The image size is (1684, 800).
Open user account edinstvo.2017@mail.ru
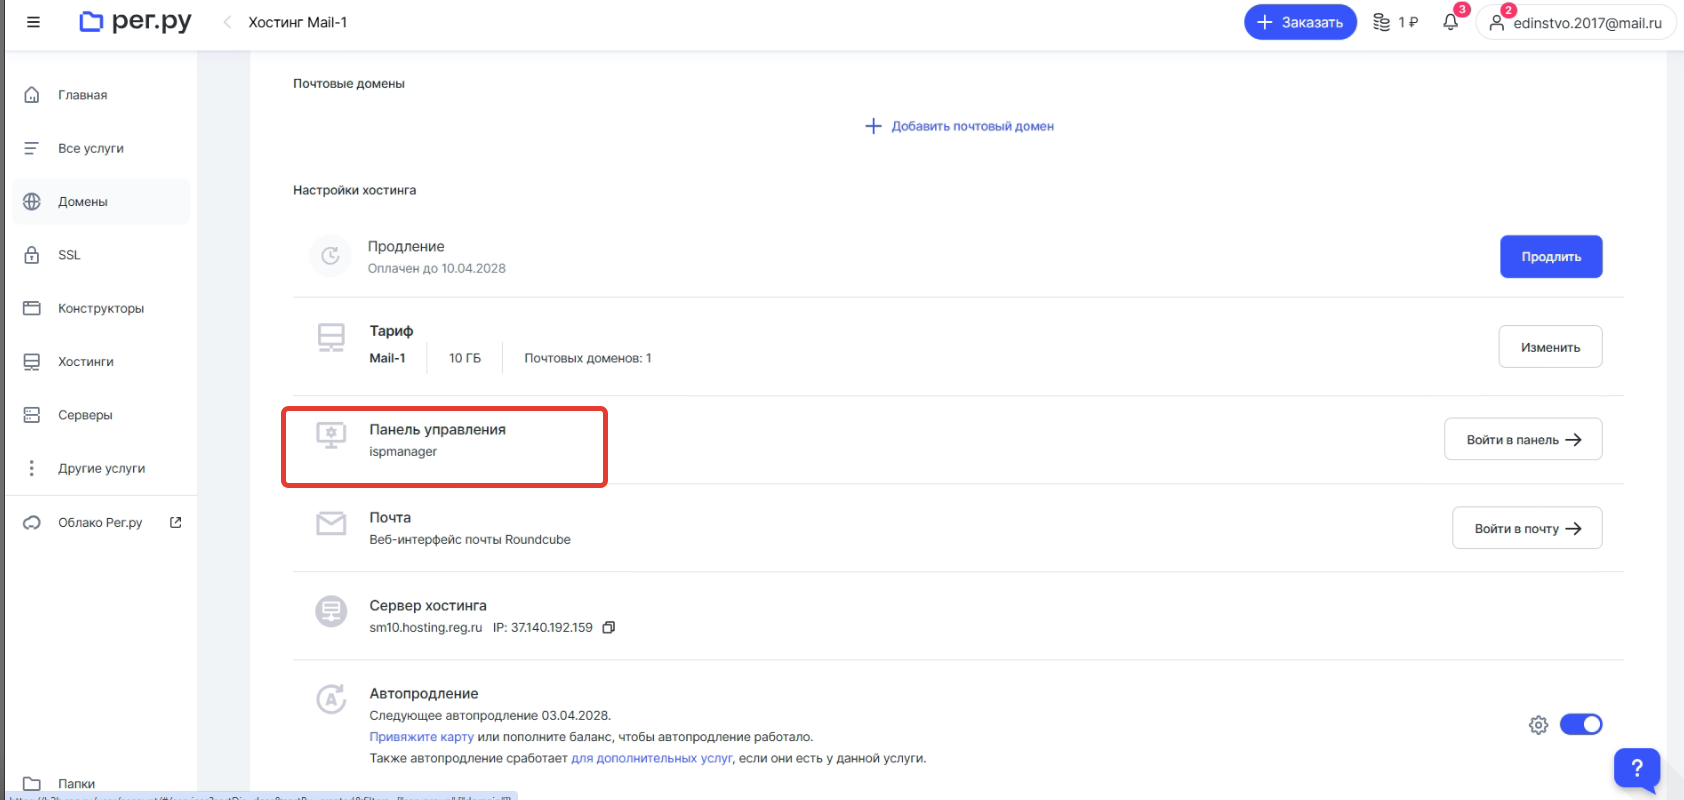(x=1576, y=22)
